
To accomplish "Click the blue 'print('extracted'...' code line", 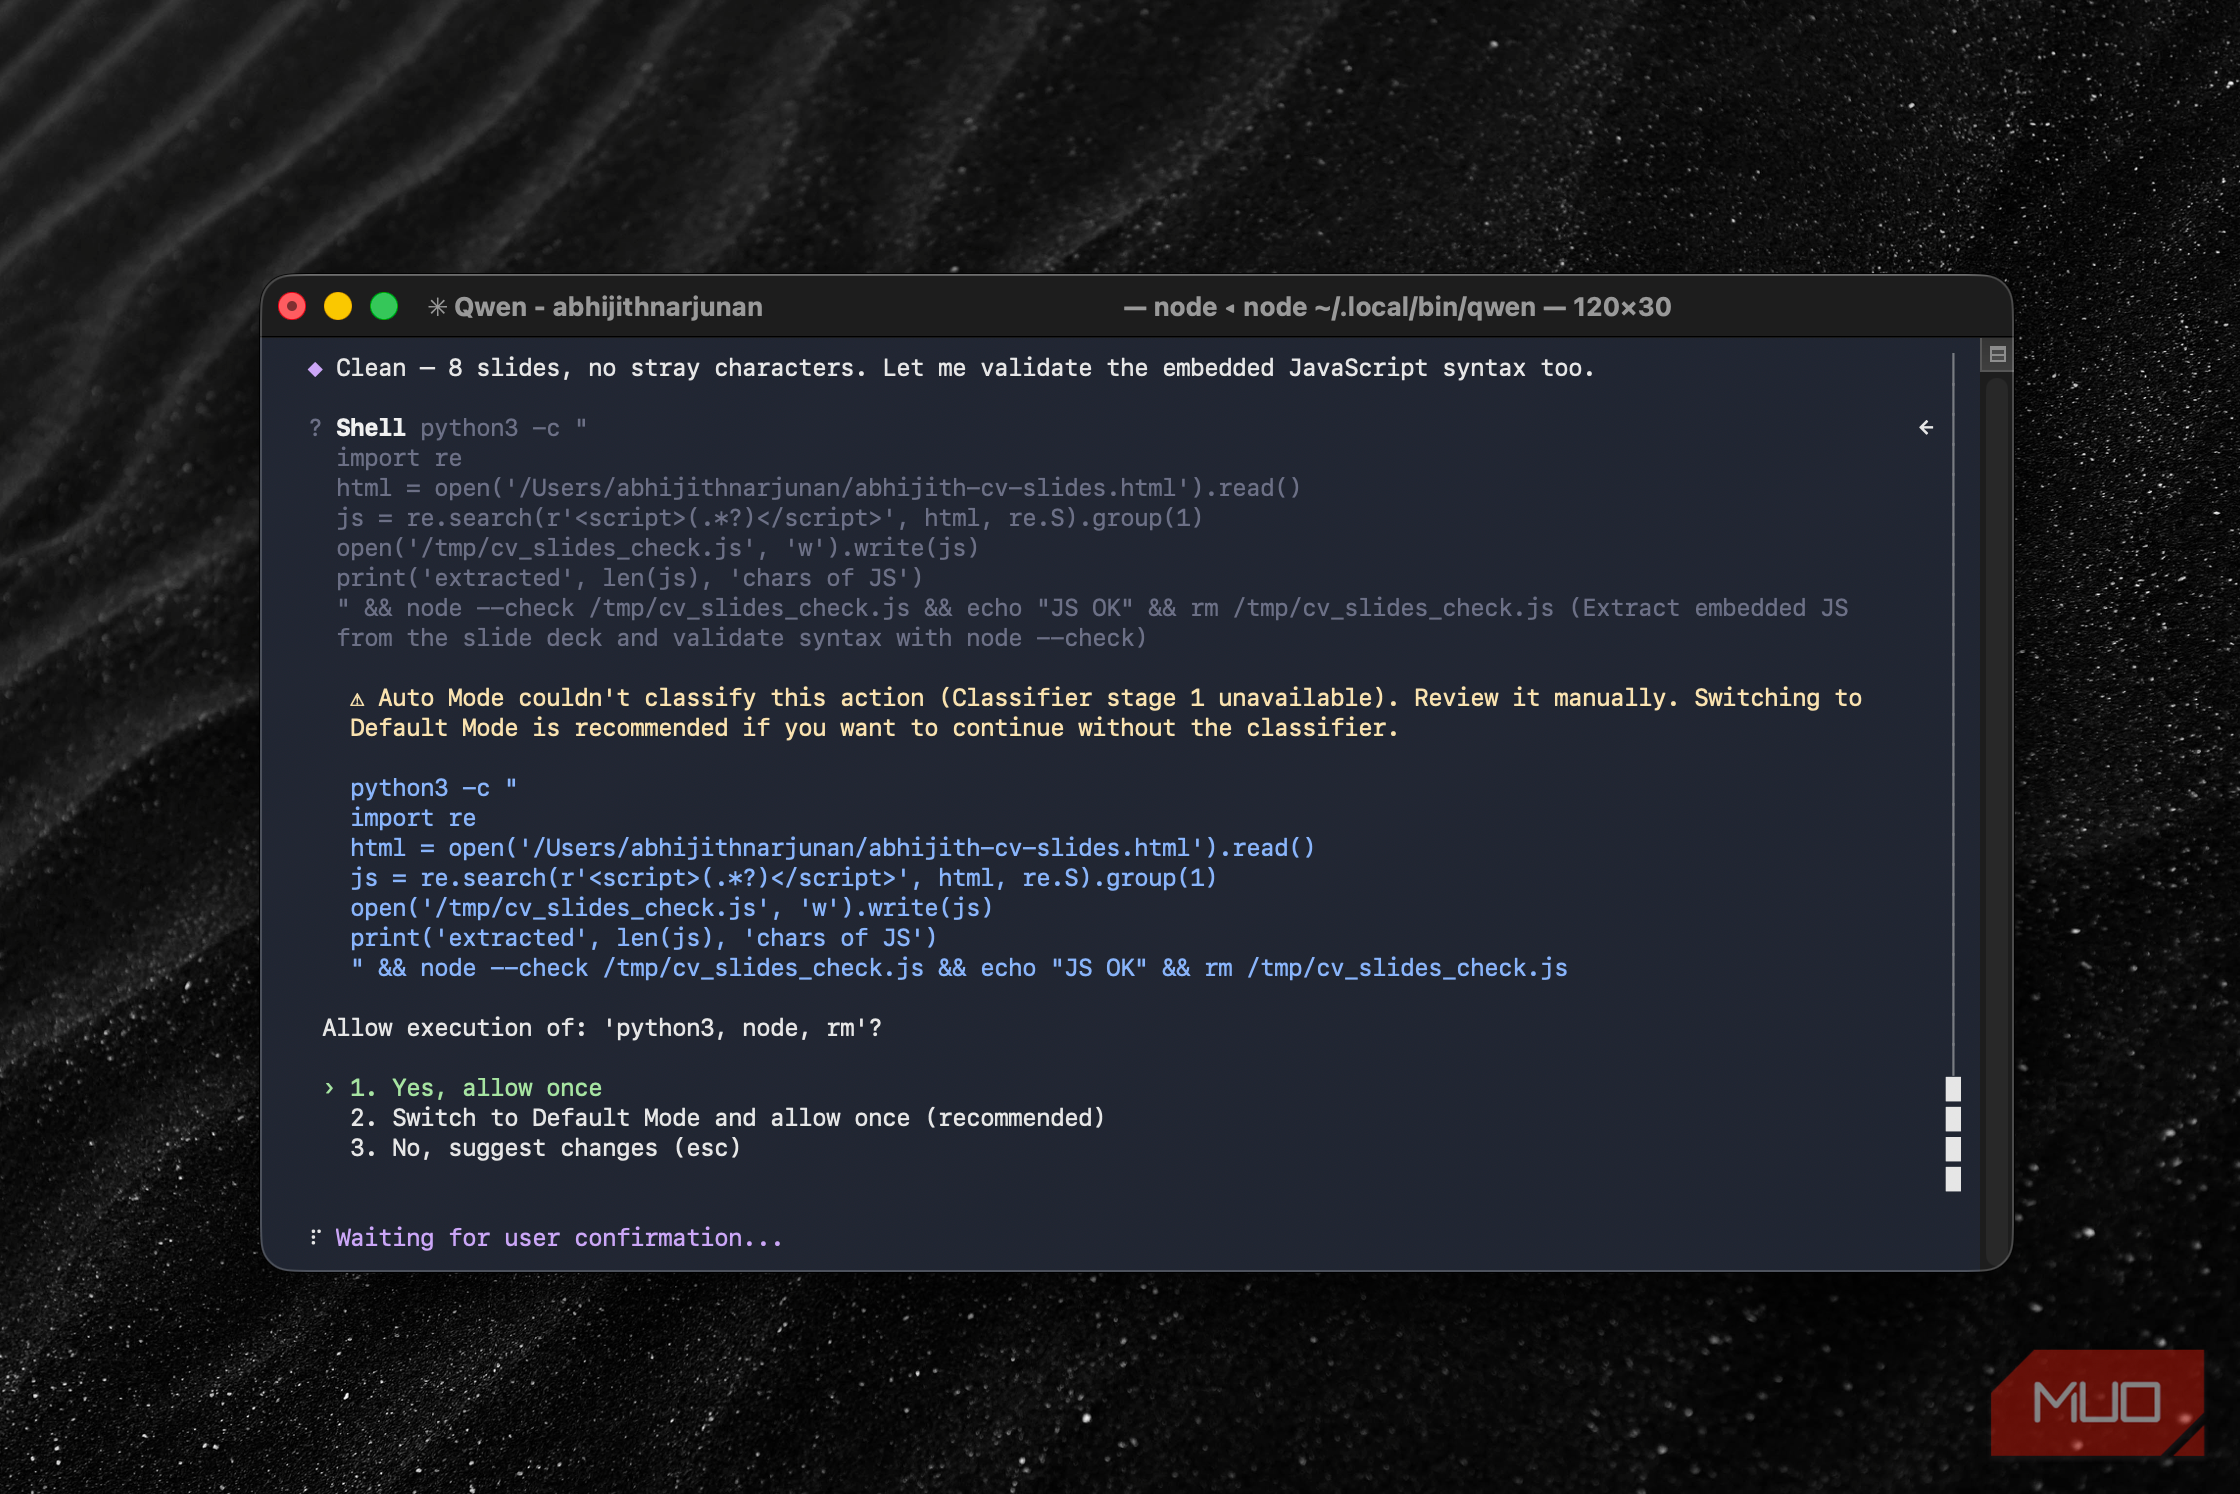I will pyautogui.click(x=643, y=938).
